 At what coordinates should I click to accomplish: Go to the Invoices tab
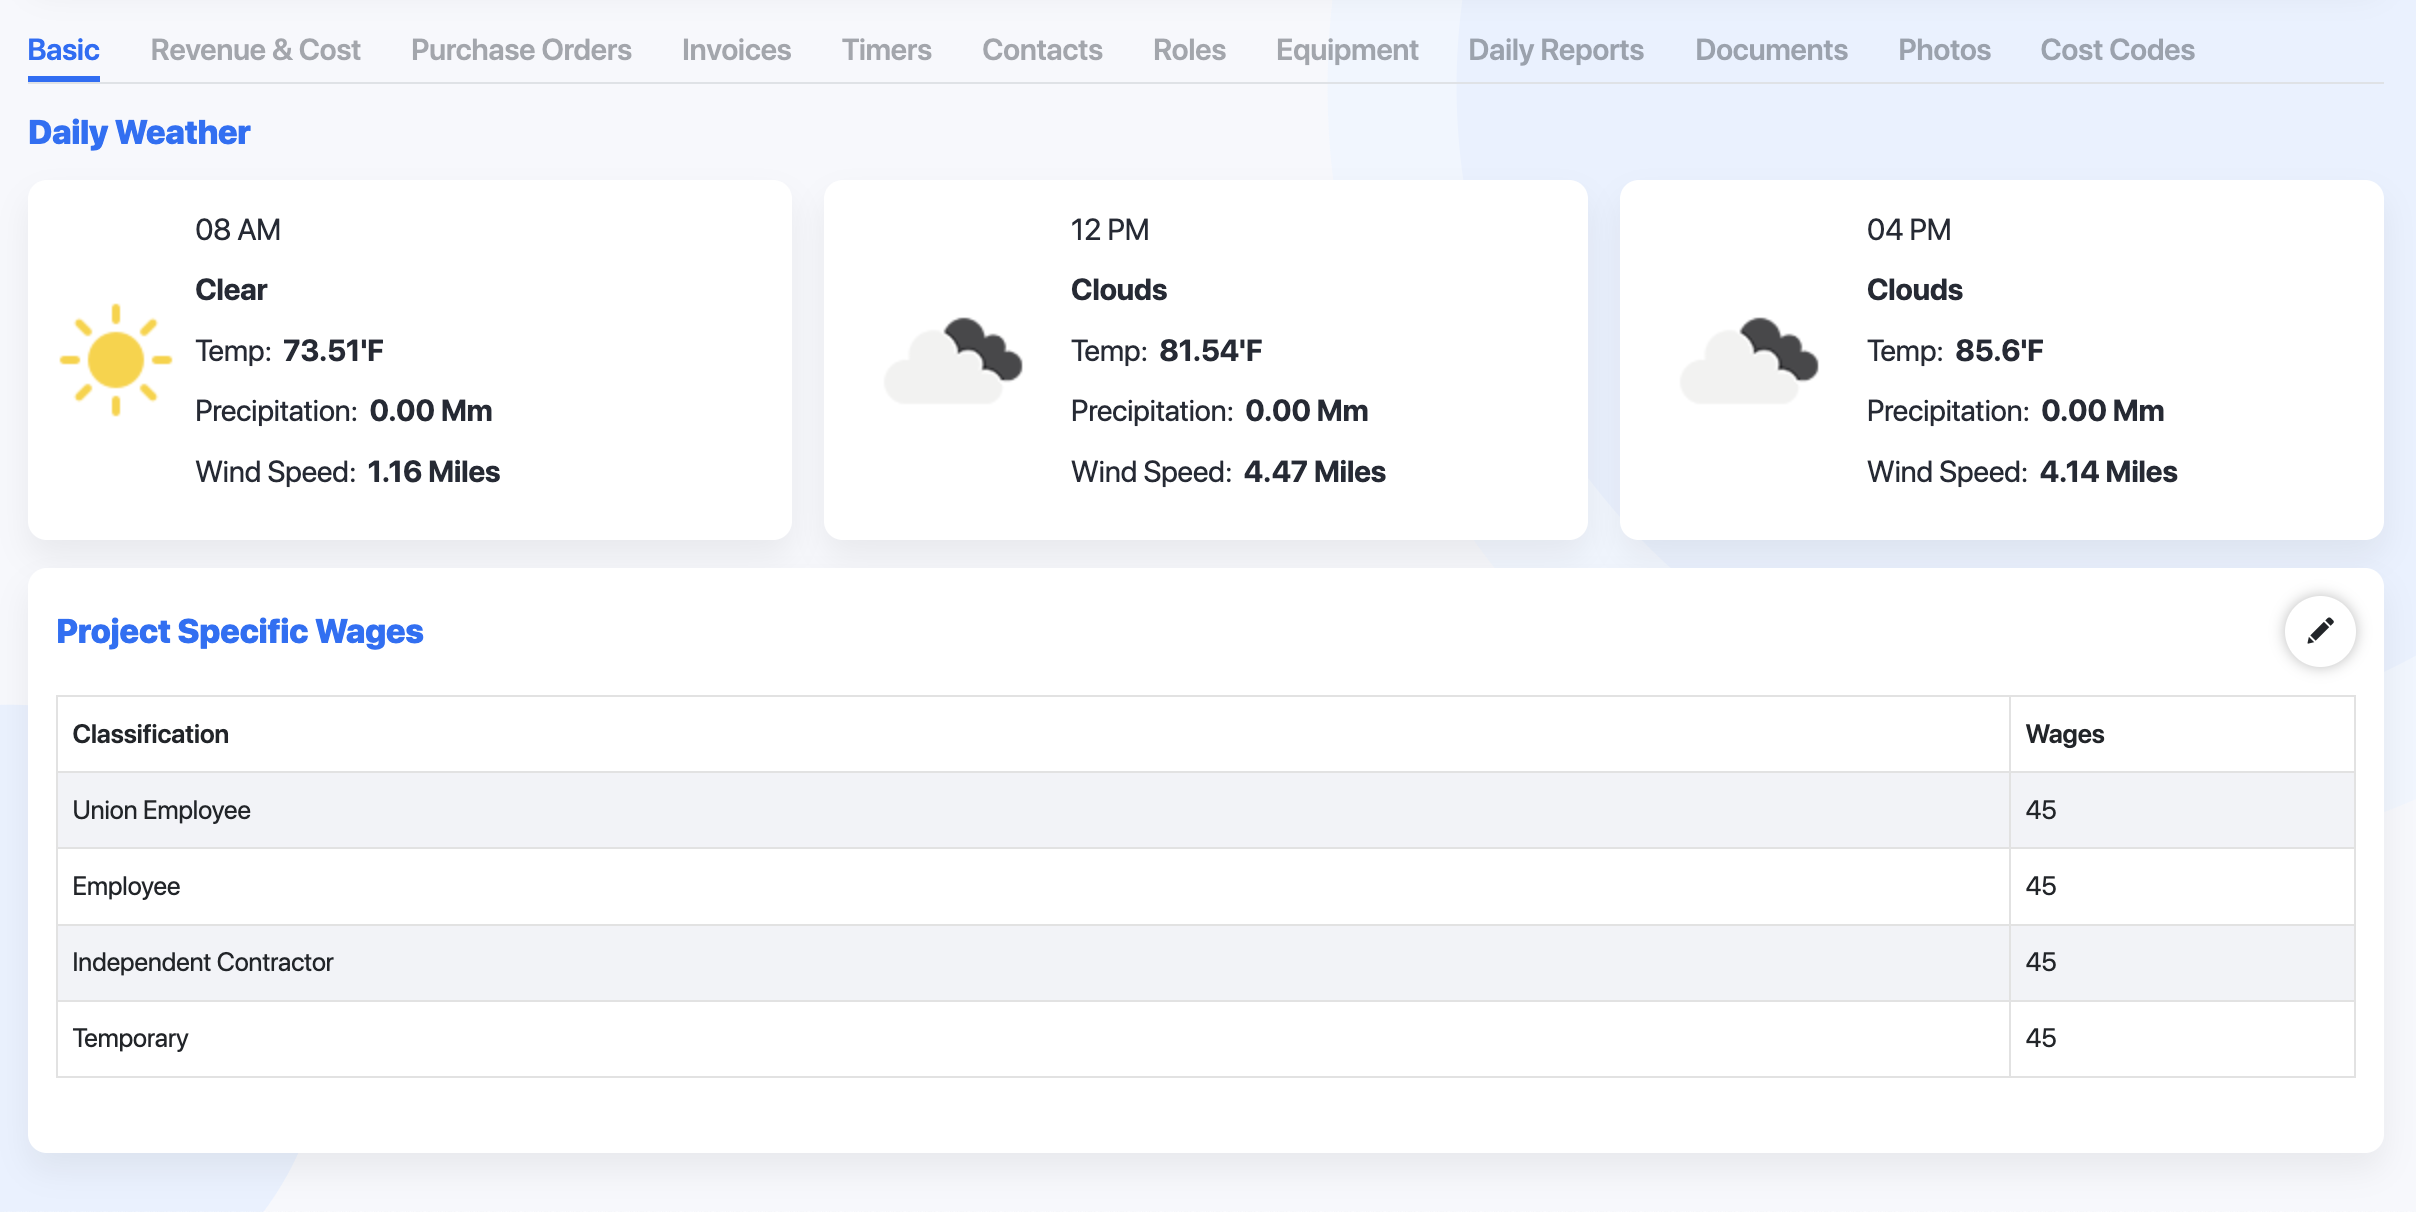[x=737, y=50]
